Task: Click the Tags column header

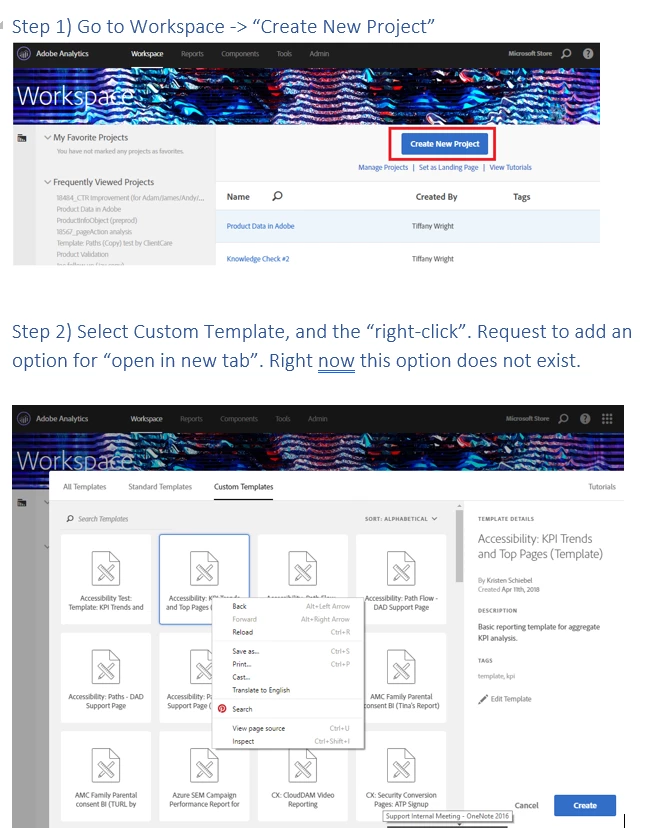Action: point(521,197)
